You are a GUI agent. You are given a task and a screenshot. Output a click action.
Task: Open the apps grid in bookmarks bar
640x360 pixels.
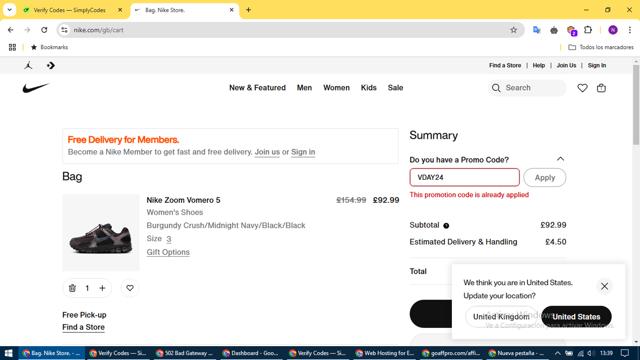pos(12,47)
